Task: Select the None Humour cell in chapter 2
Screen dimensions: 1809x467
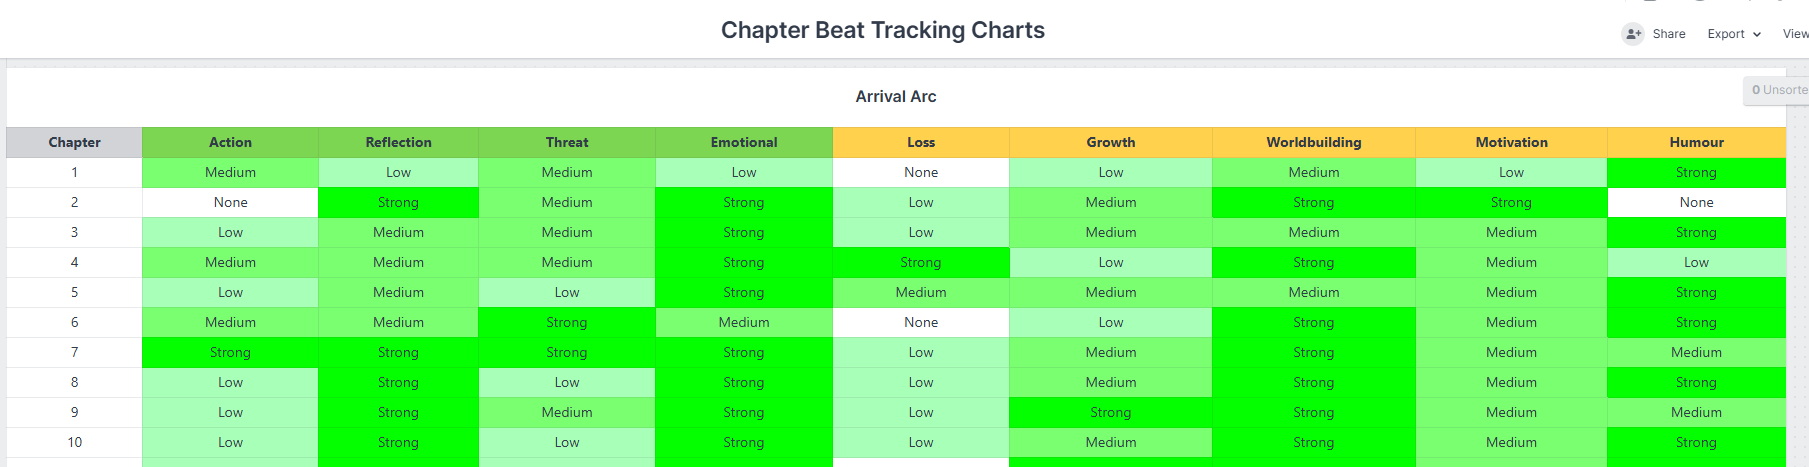Action: pyautogui.click(x=1696, y=202)
